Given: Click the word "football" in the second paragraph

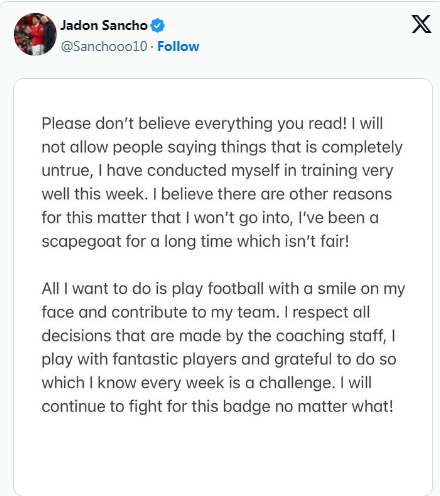Looking at the screenshot, I should [236, 289].
